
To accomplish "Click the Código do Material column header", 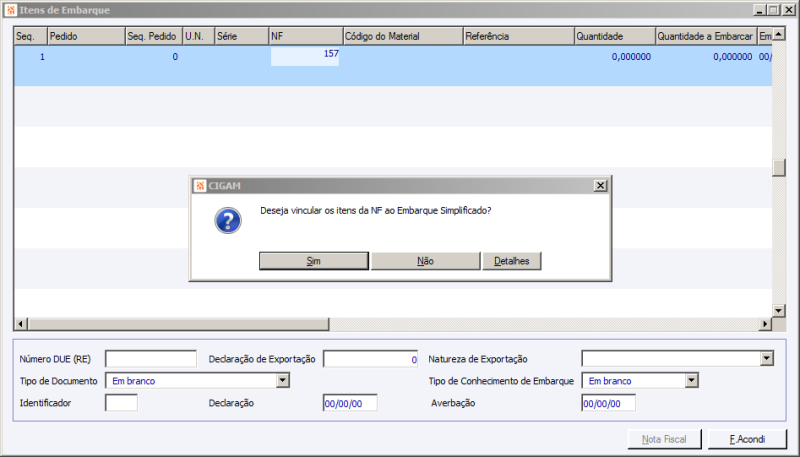I will 403,36.
